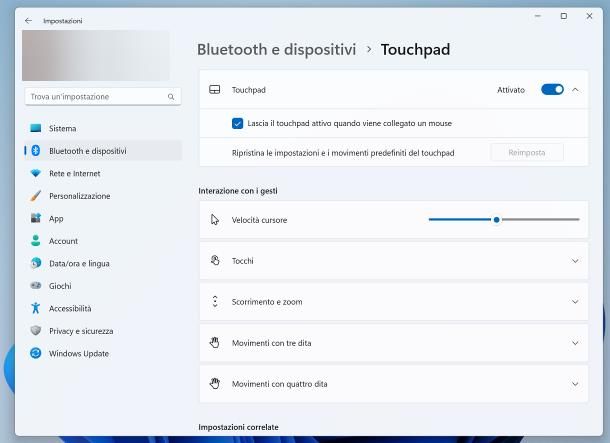Screen dimensions: 610x443
Task: Open Data/ora e lingua settings
Action: click(x=103, y=263)
